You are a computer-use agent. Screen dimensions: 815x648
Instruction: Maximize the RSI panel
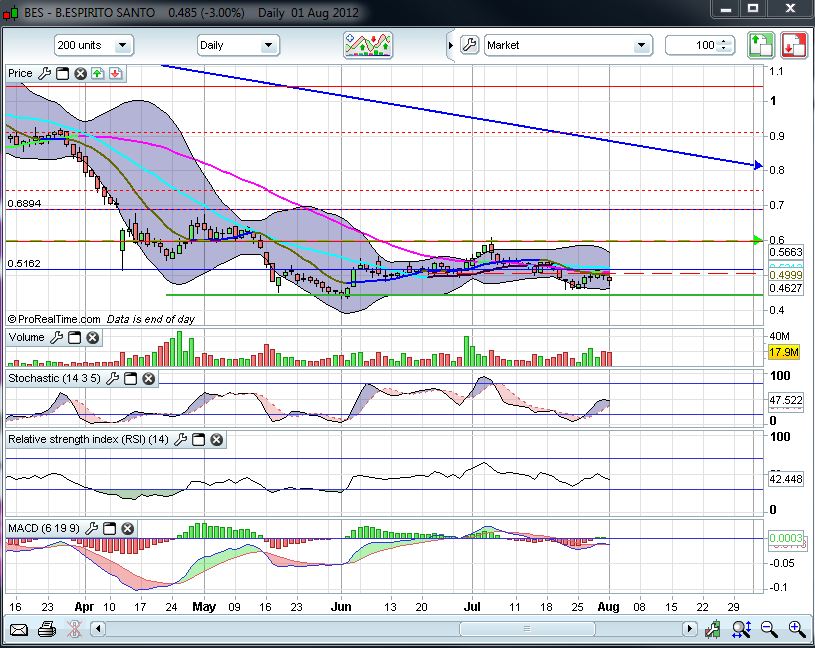198,439
